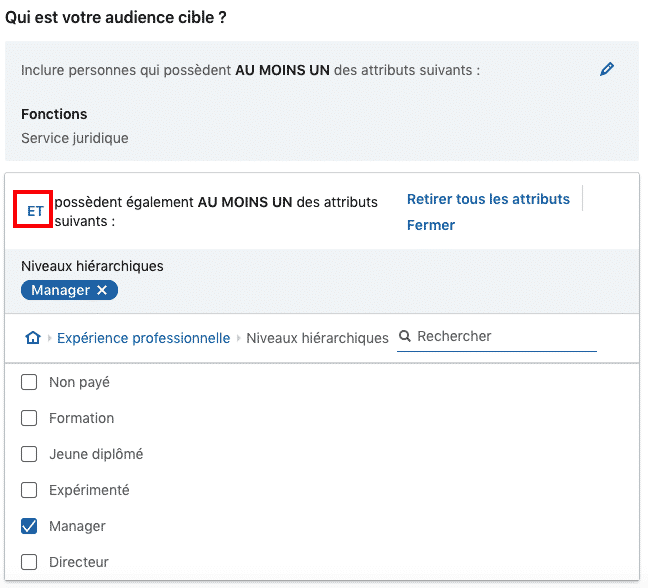This screenshot has width=648, height=588.
Task: Go to the home breadcrumb icon
Action: click(x=33, y=338)
